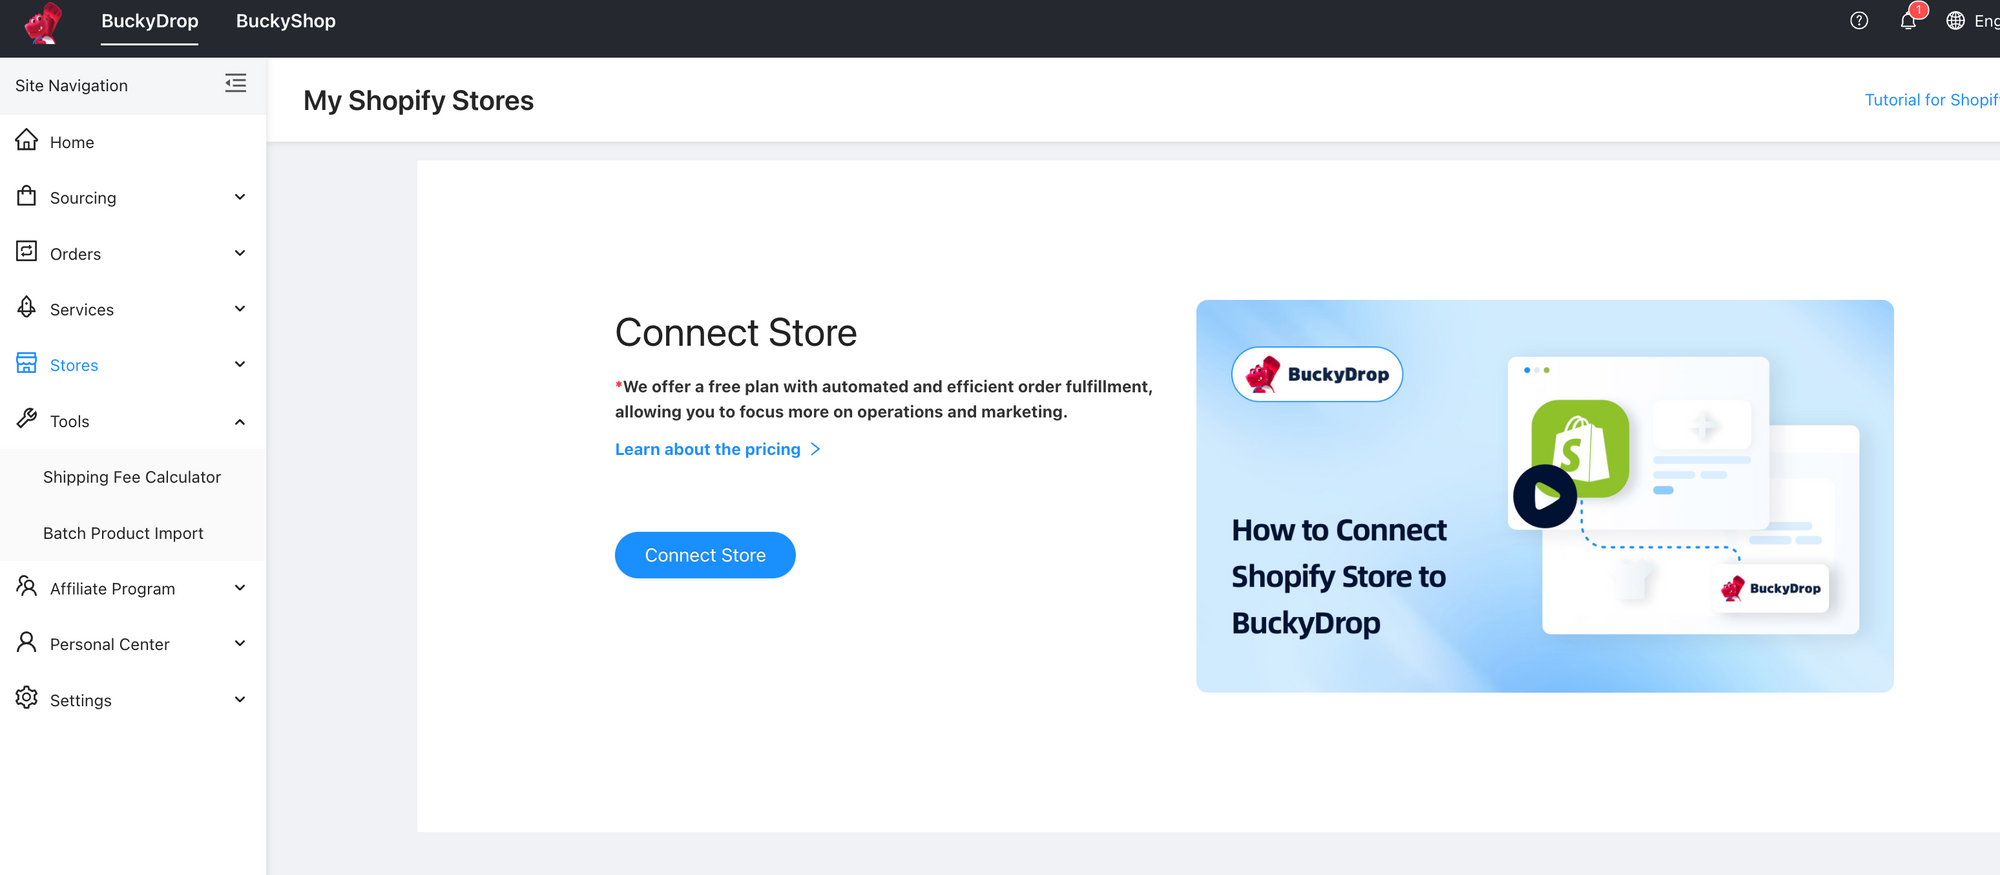The height and width of the screenshot is (875, 2000).
Task: Click the Settings gear icon
Action: (x=27, y=698)
